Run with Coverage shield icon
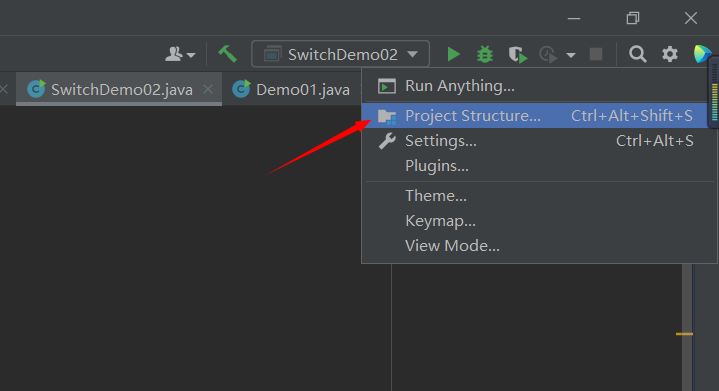Viewport: 719px width, 391px height. pos(518,55)
